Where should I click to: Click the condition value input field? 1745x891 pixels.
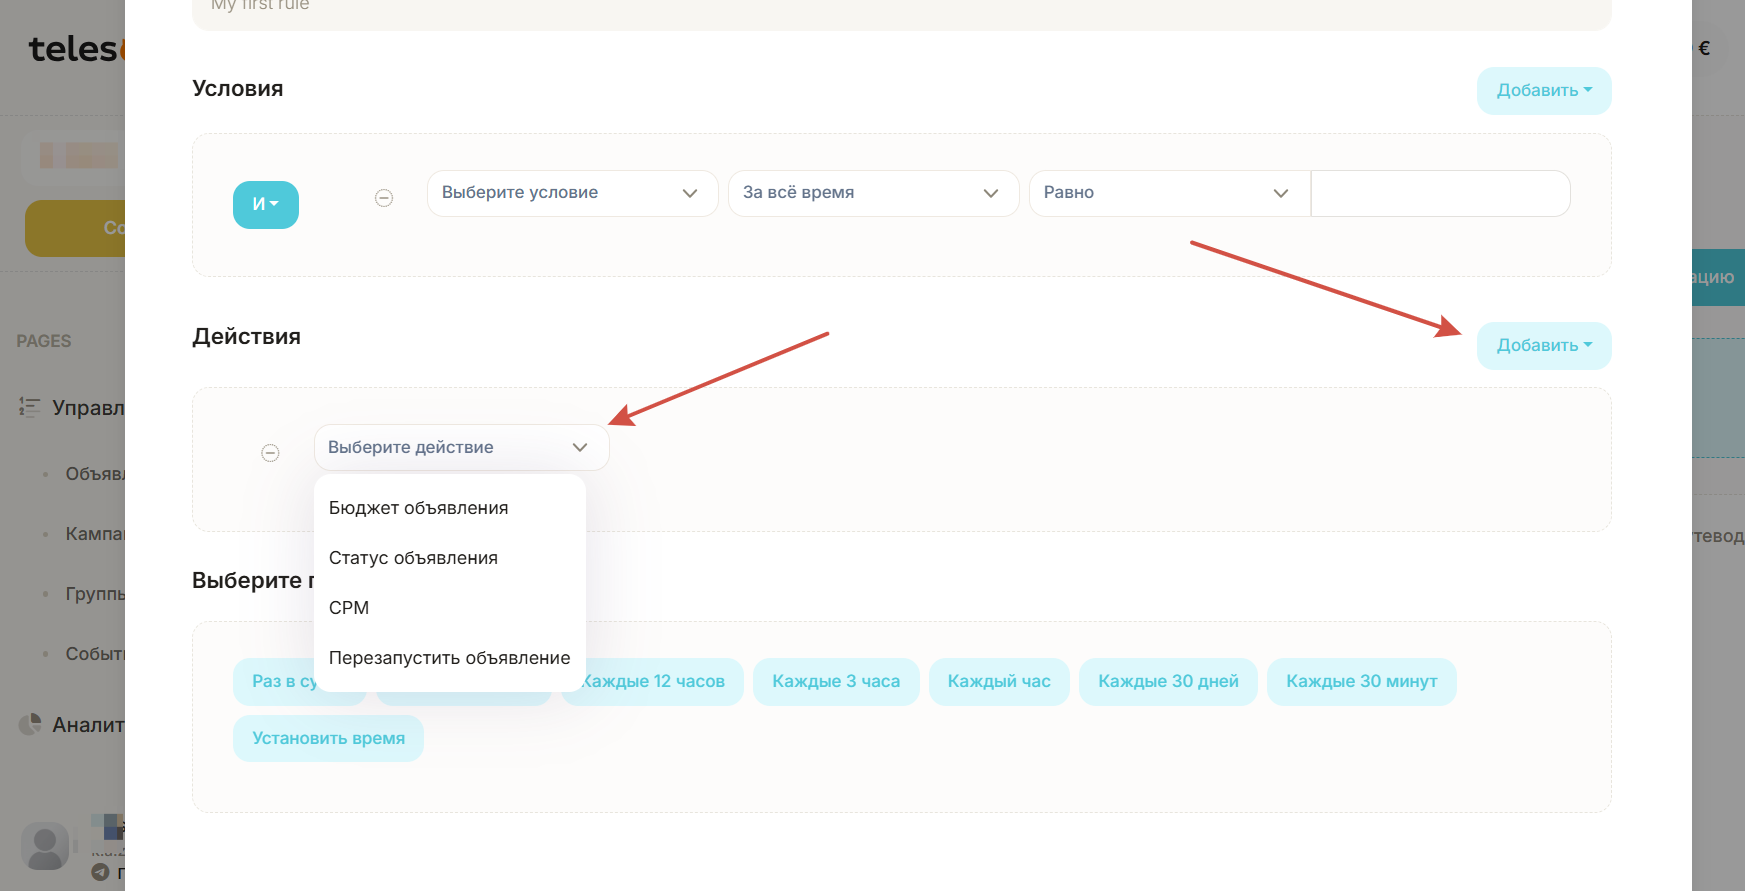1440,193
